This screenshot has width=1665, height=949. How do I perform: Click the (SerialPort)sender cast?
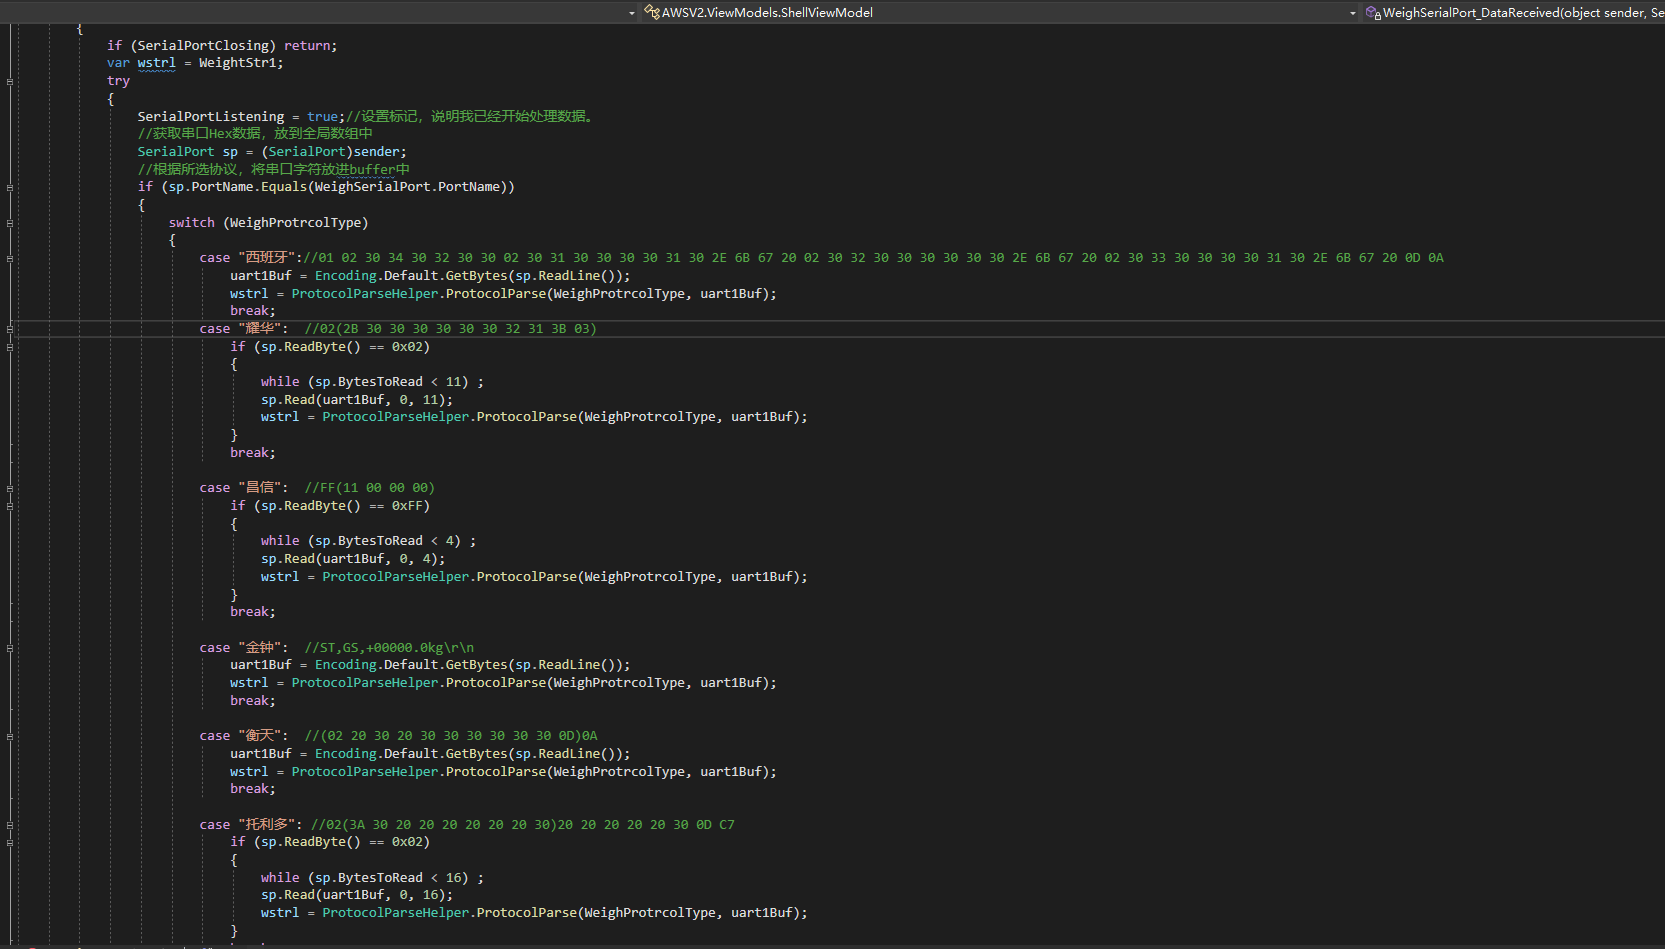click(330, 152)
